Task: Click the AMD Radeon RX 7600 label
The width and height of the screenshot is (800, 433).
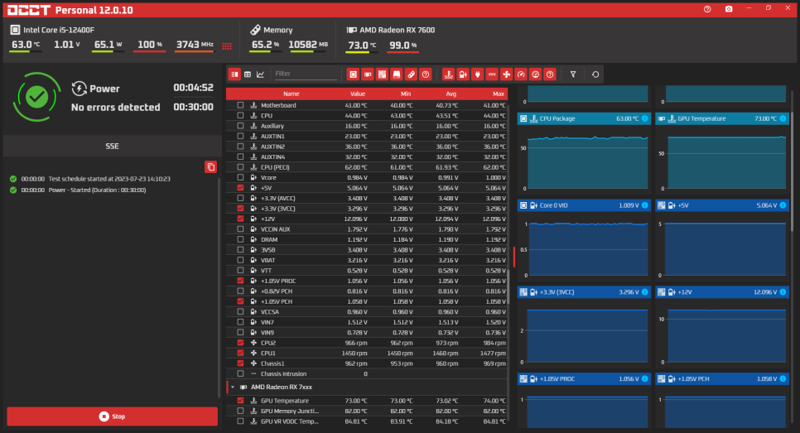Action: 397,30
